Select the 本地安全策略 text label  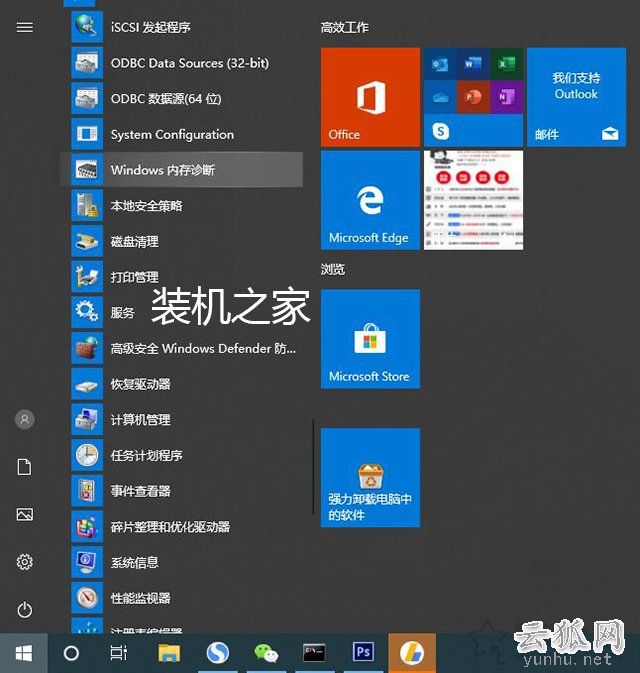click(146, 206)
